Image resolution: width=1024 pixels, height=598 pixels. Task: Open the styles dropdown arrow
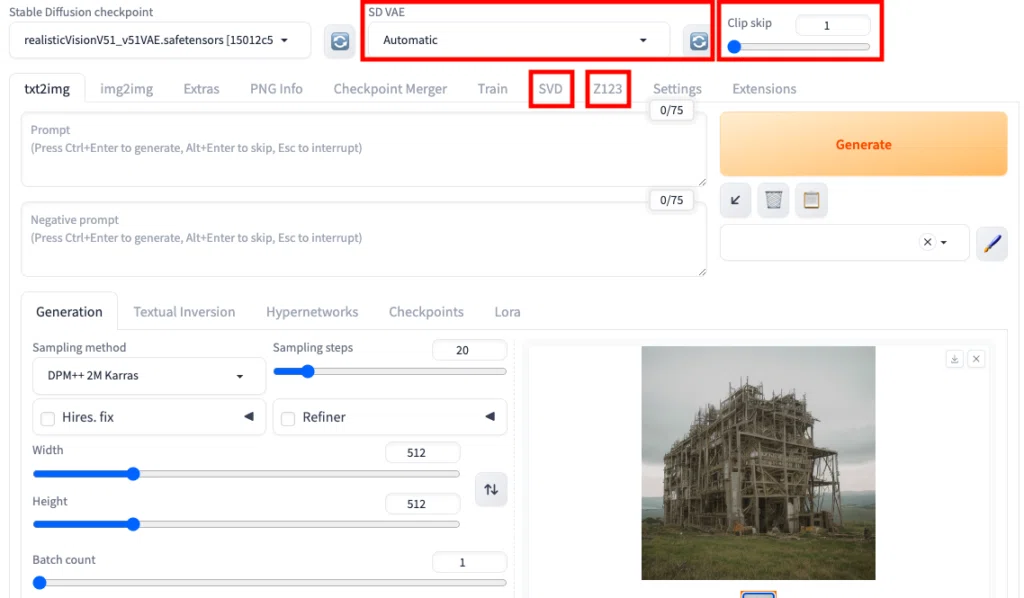pos(944,243)
